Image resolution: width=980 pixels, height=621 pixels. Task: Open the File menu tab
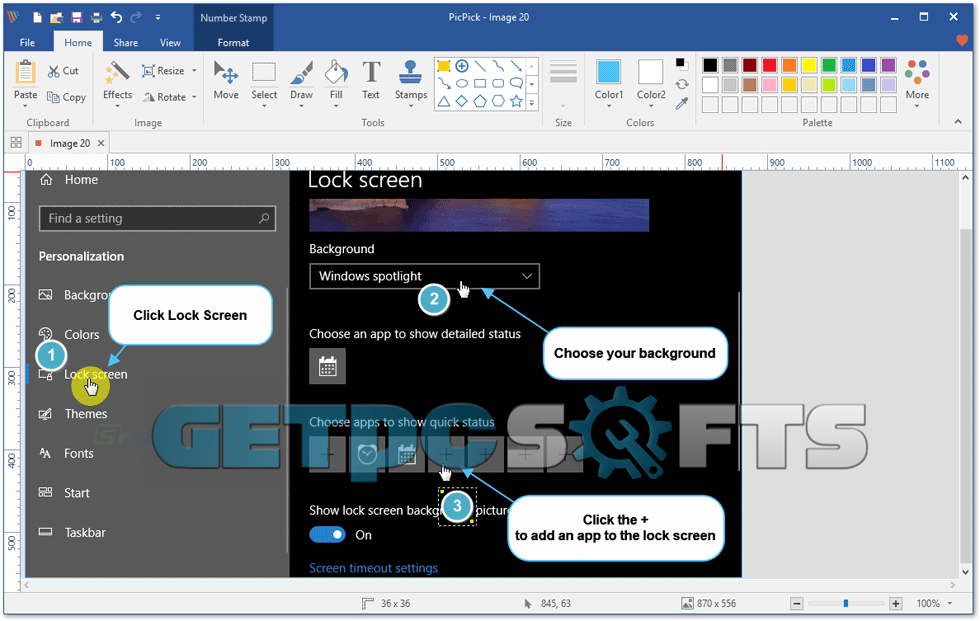coord(28,42)
